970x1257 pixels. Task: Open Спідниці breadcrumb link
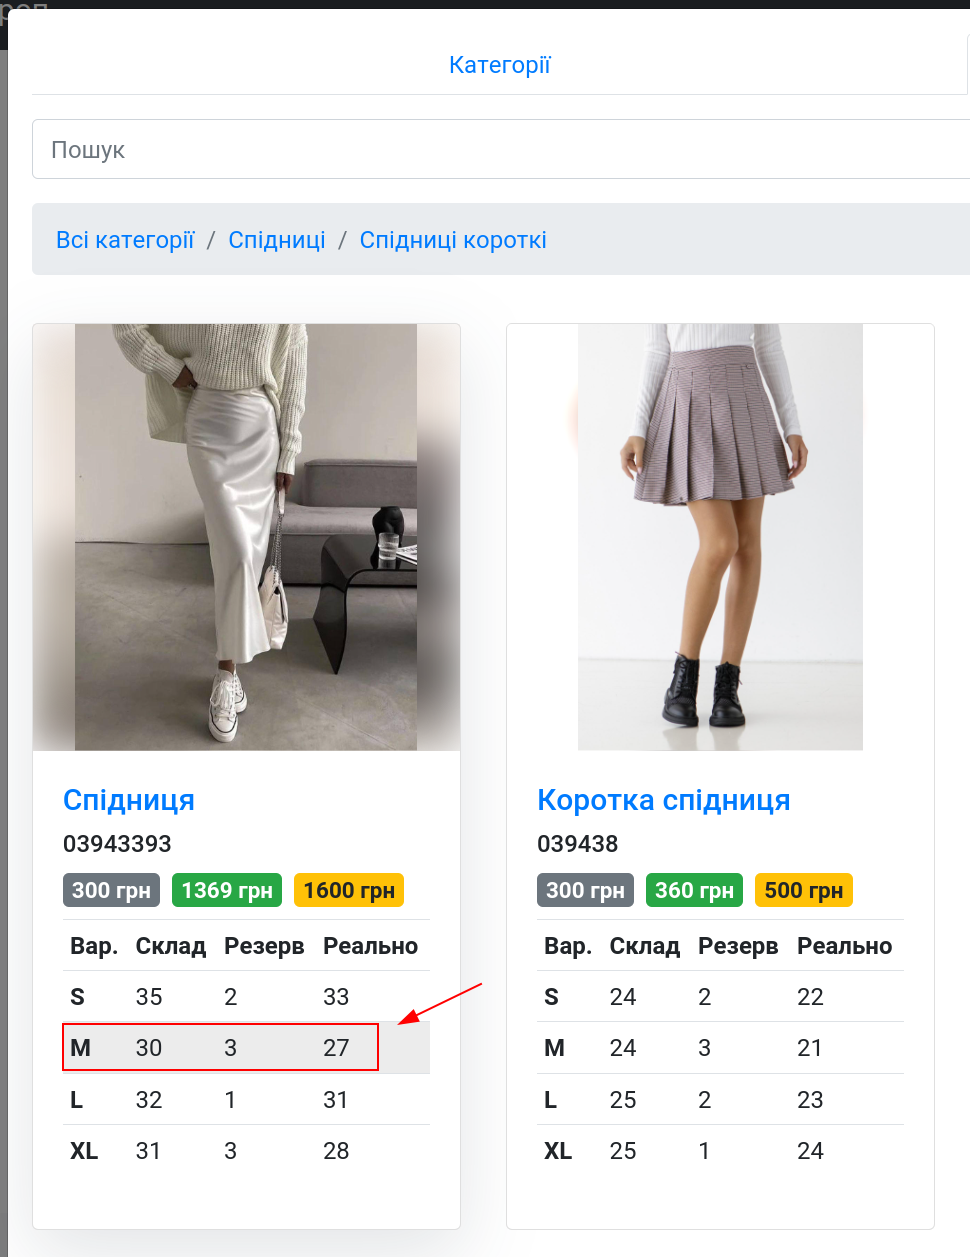click(x=277, y=240)
